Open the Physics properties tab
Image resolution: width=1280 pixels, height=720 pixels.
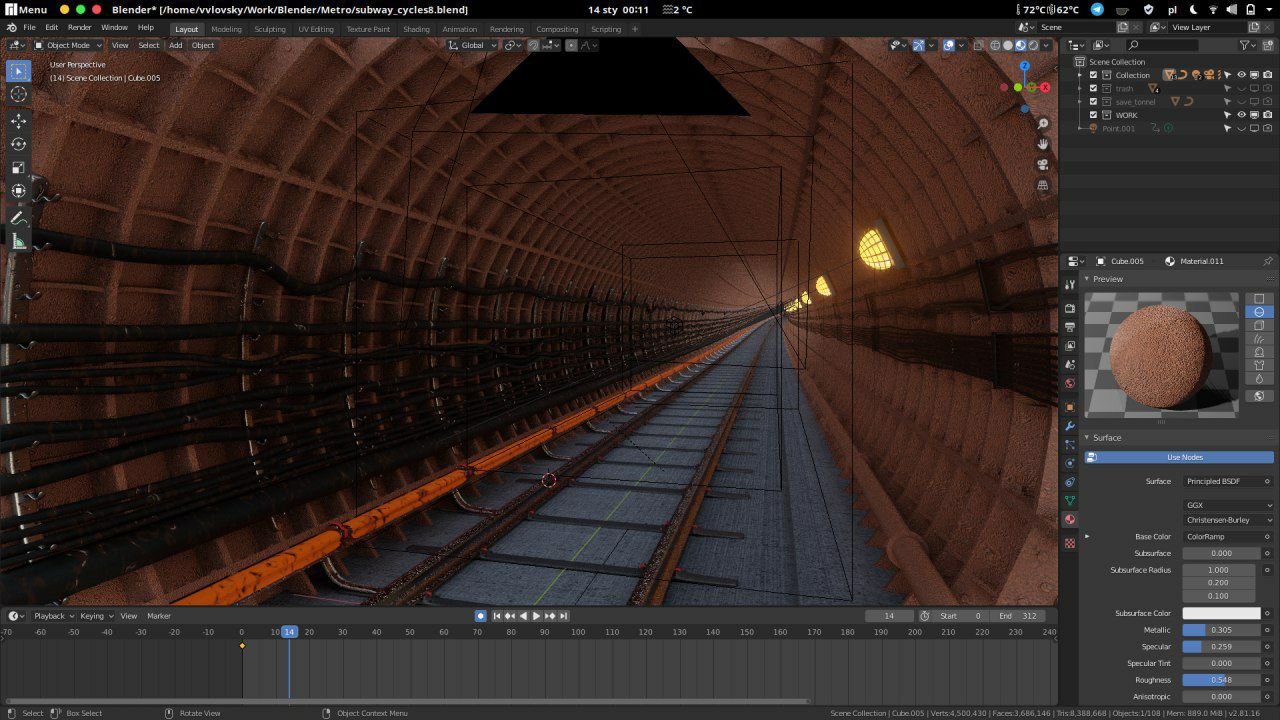(1069, 463)
